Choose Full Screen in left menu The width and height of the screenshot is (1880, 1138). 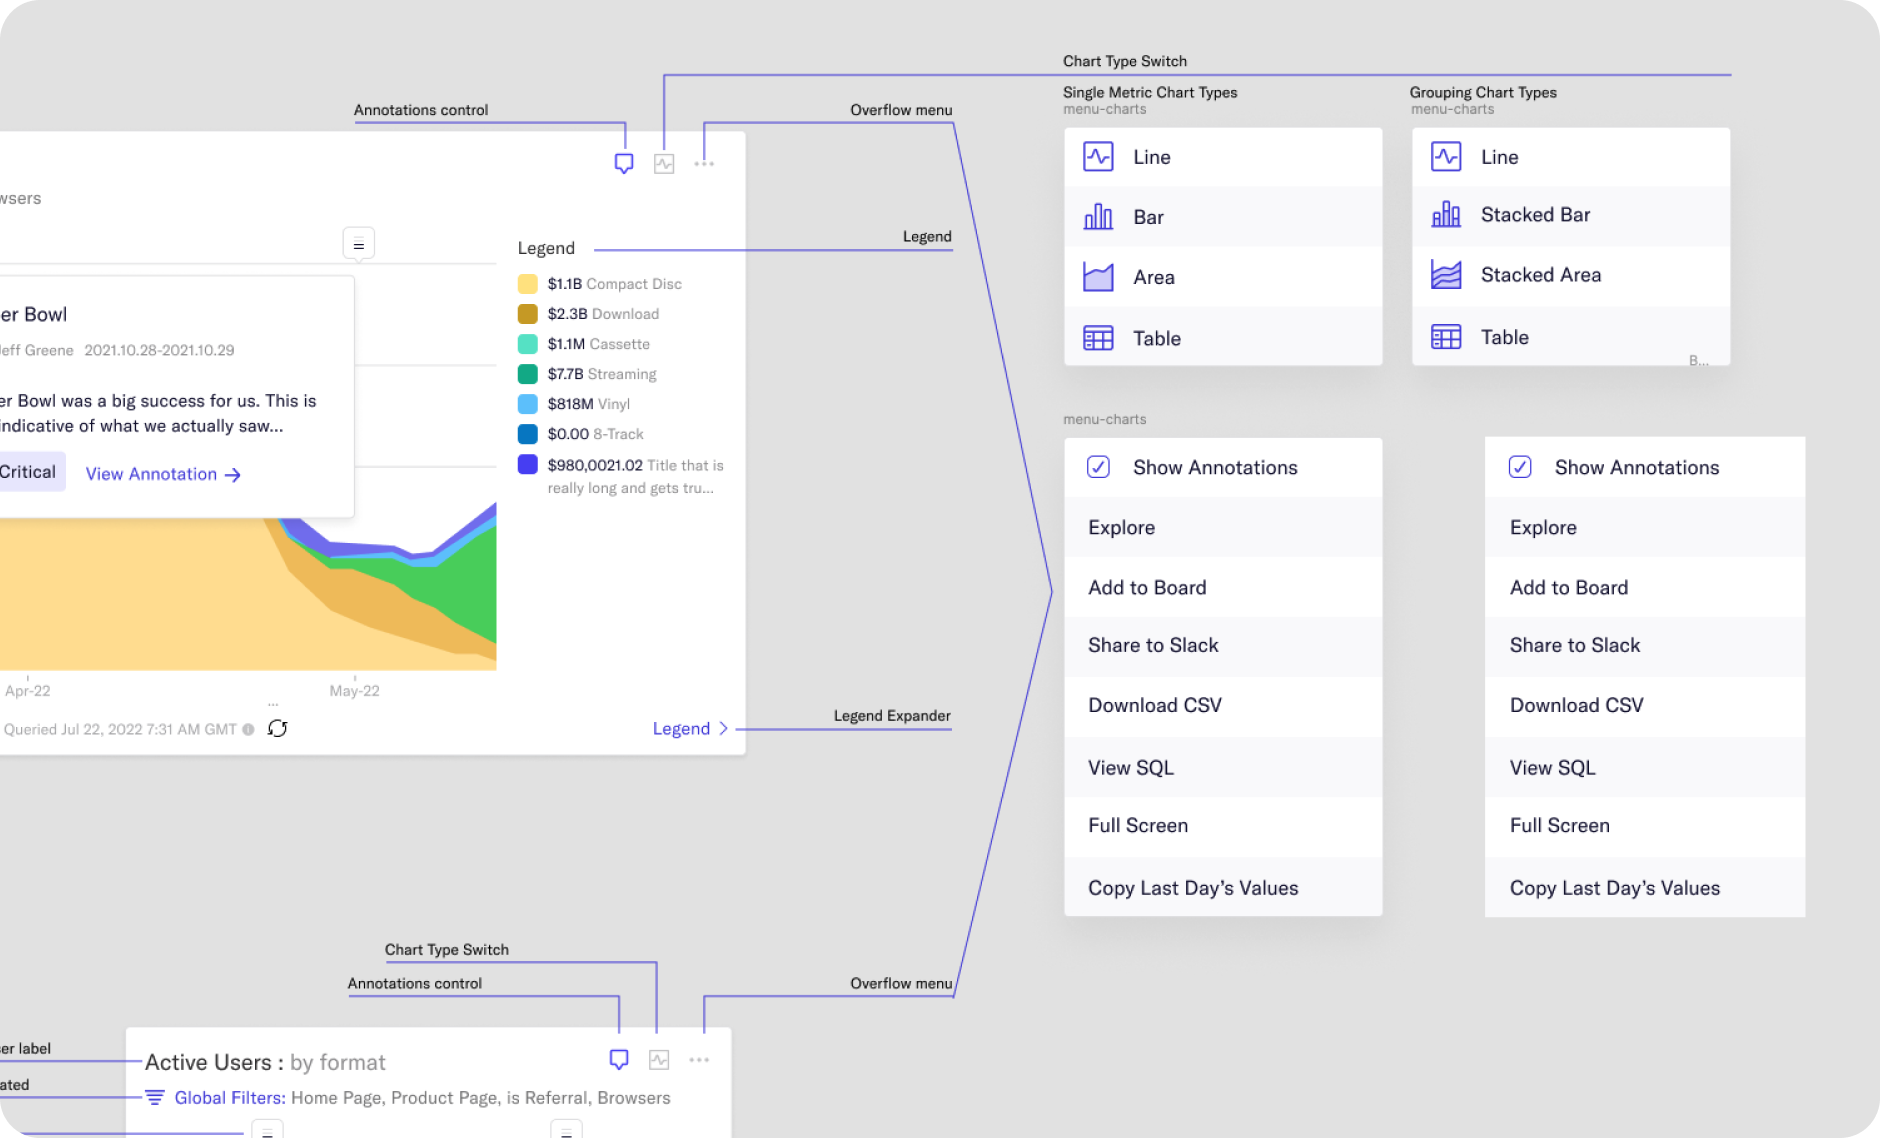(x=1223, y=826)
